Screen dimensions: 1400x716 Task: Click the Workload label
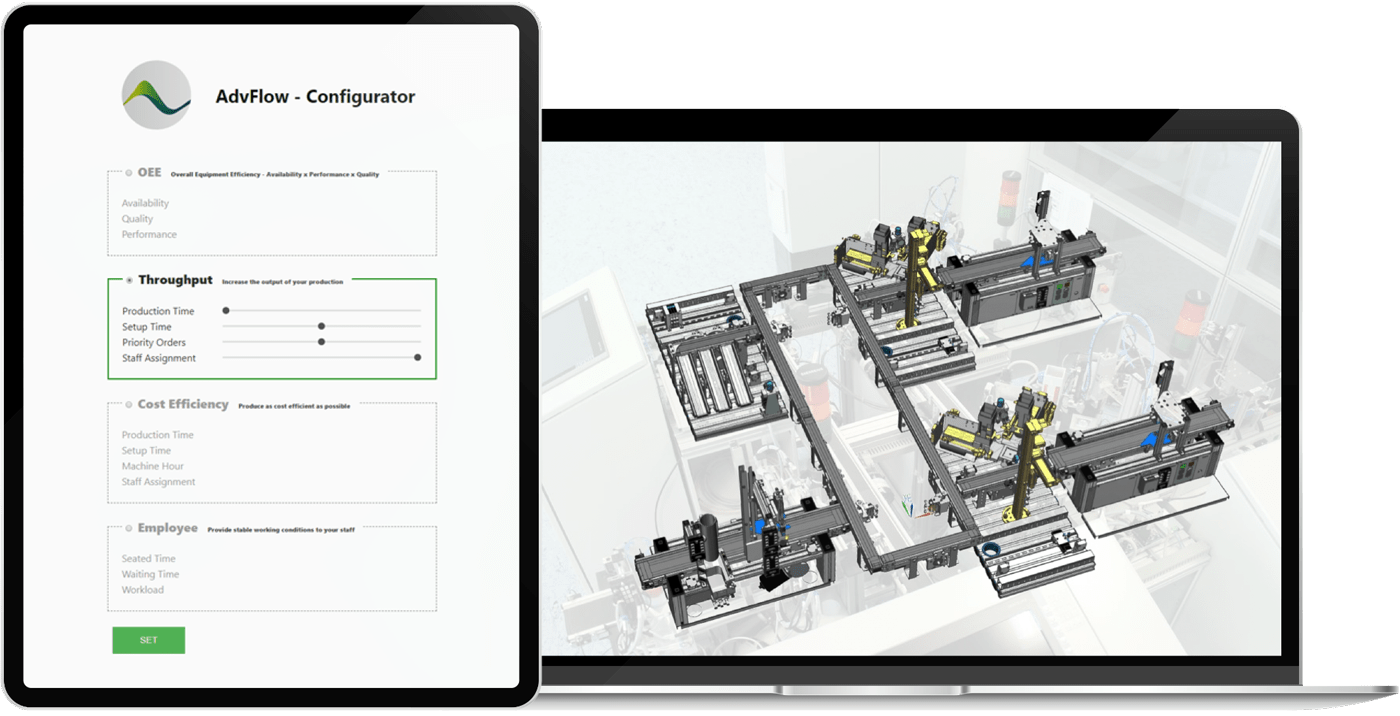[x=142, y=590]
